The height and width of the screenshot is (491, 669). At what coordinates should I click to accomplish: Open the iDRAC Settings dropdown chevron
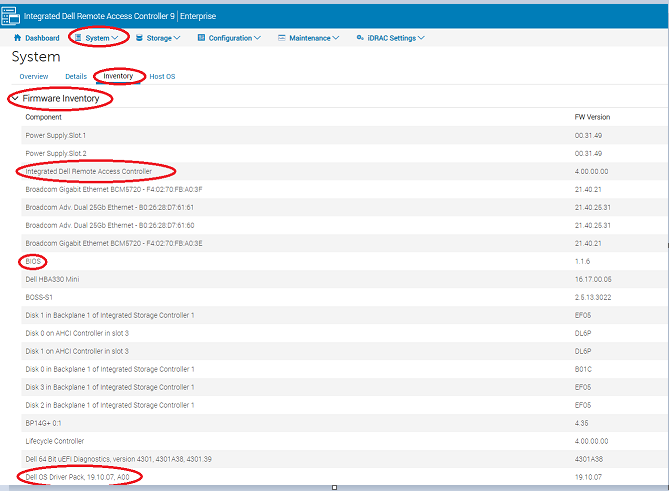(421, 38)
